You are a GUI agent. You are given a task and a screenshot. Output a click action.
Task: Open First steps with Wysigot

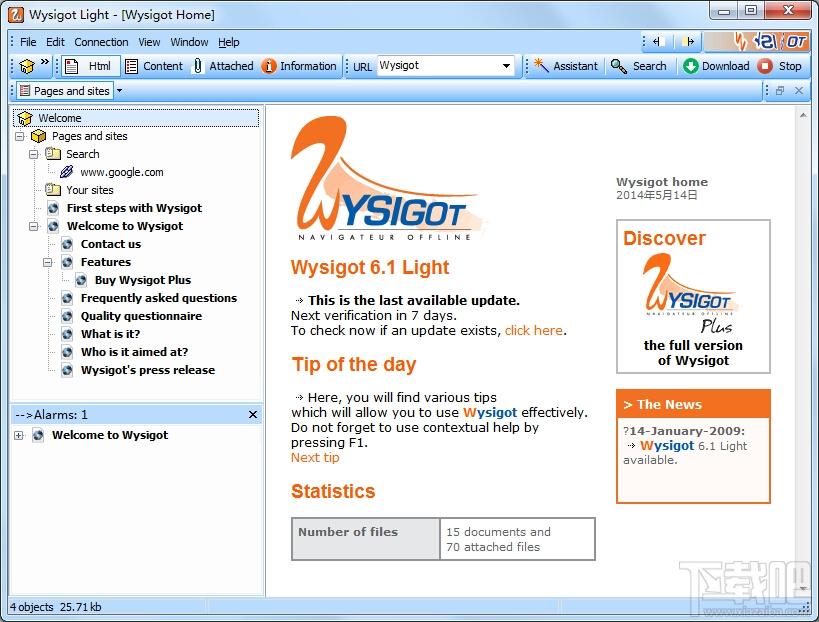pos(134,208)
